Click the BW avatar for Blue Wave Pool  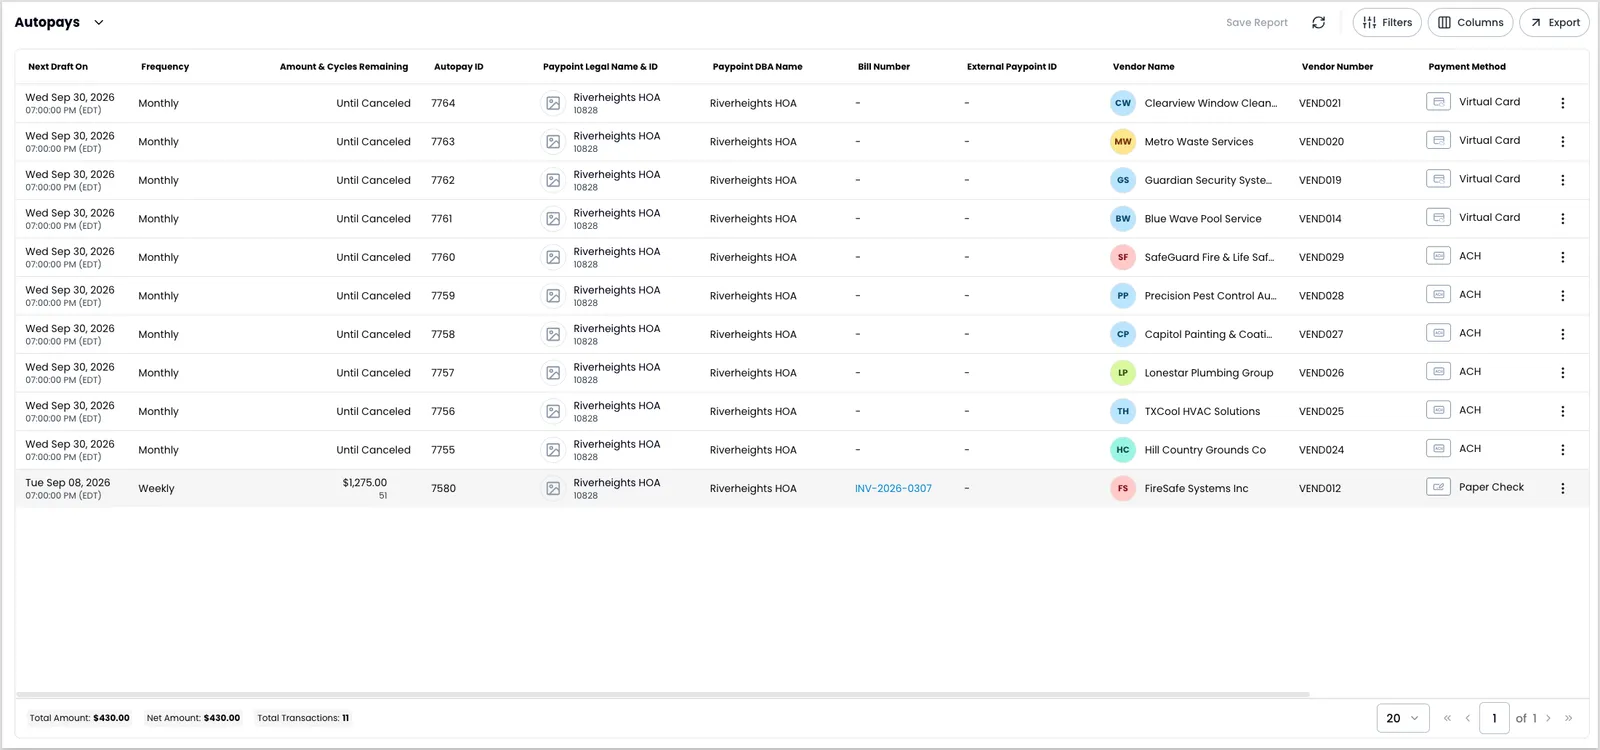pos(1123,219)
